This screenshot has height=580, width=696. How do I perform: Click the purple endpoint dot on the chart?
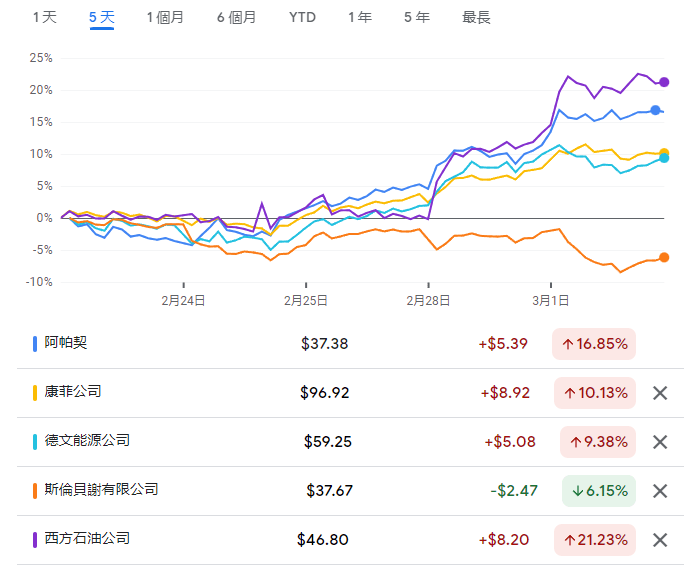[x=664, y=82]
